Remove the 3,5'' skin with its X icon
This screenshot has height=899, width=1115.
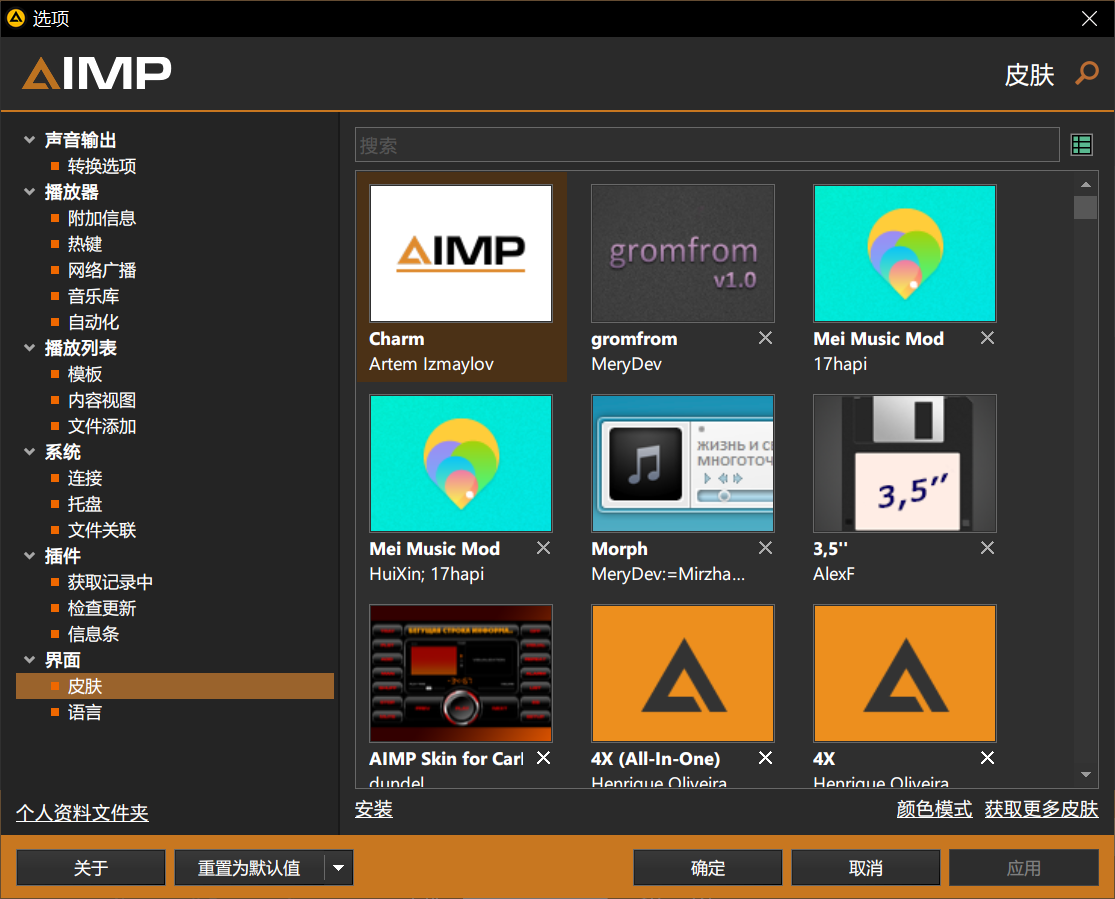(x=987, y=548)
